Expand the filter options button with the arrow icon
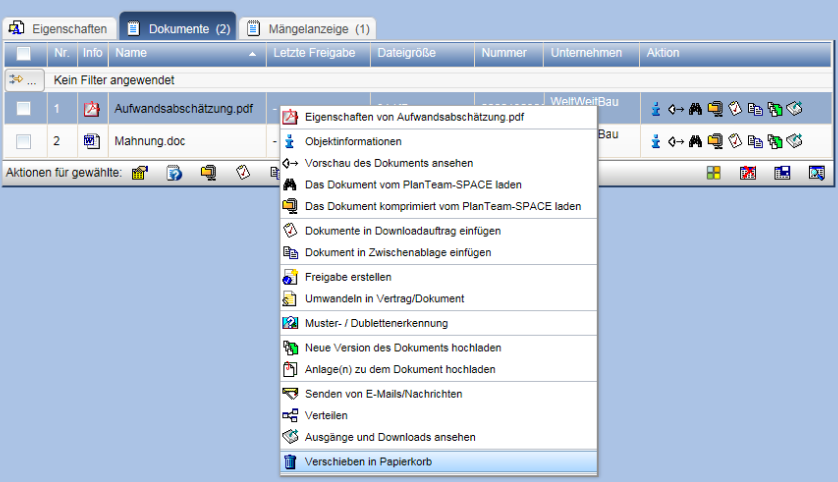The height and width of the screenshot is (482, 838). click(25, 80)
